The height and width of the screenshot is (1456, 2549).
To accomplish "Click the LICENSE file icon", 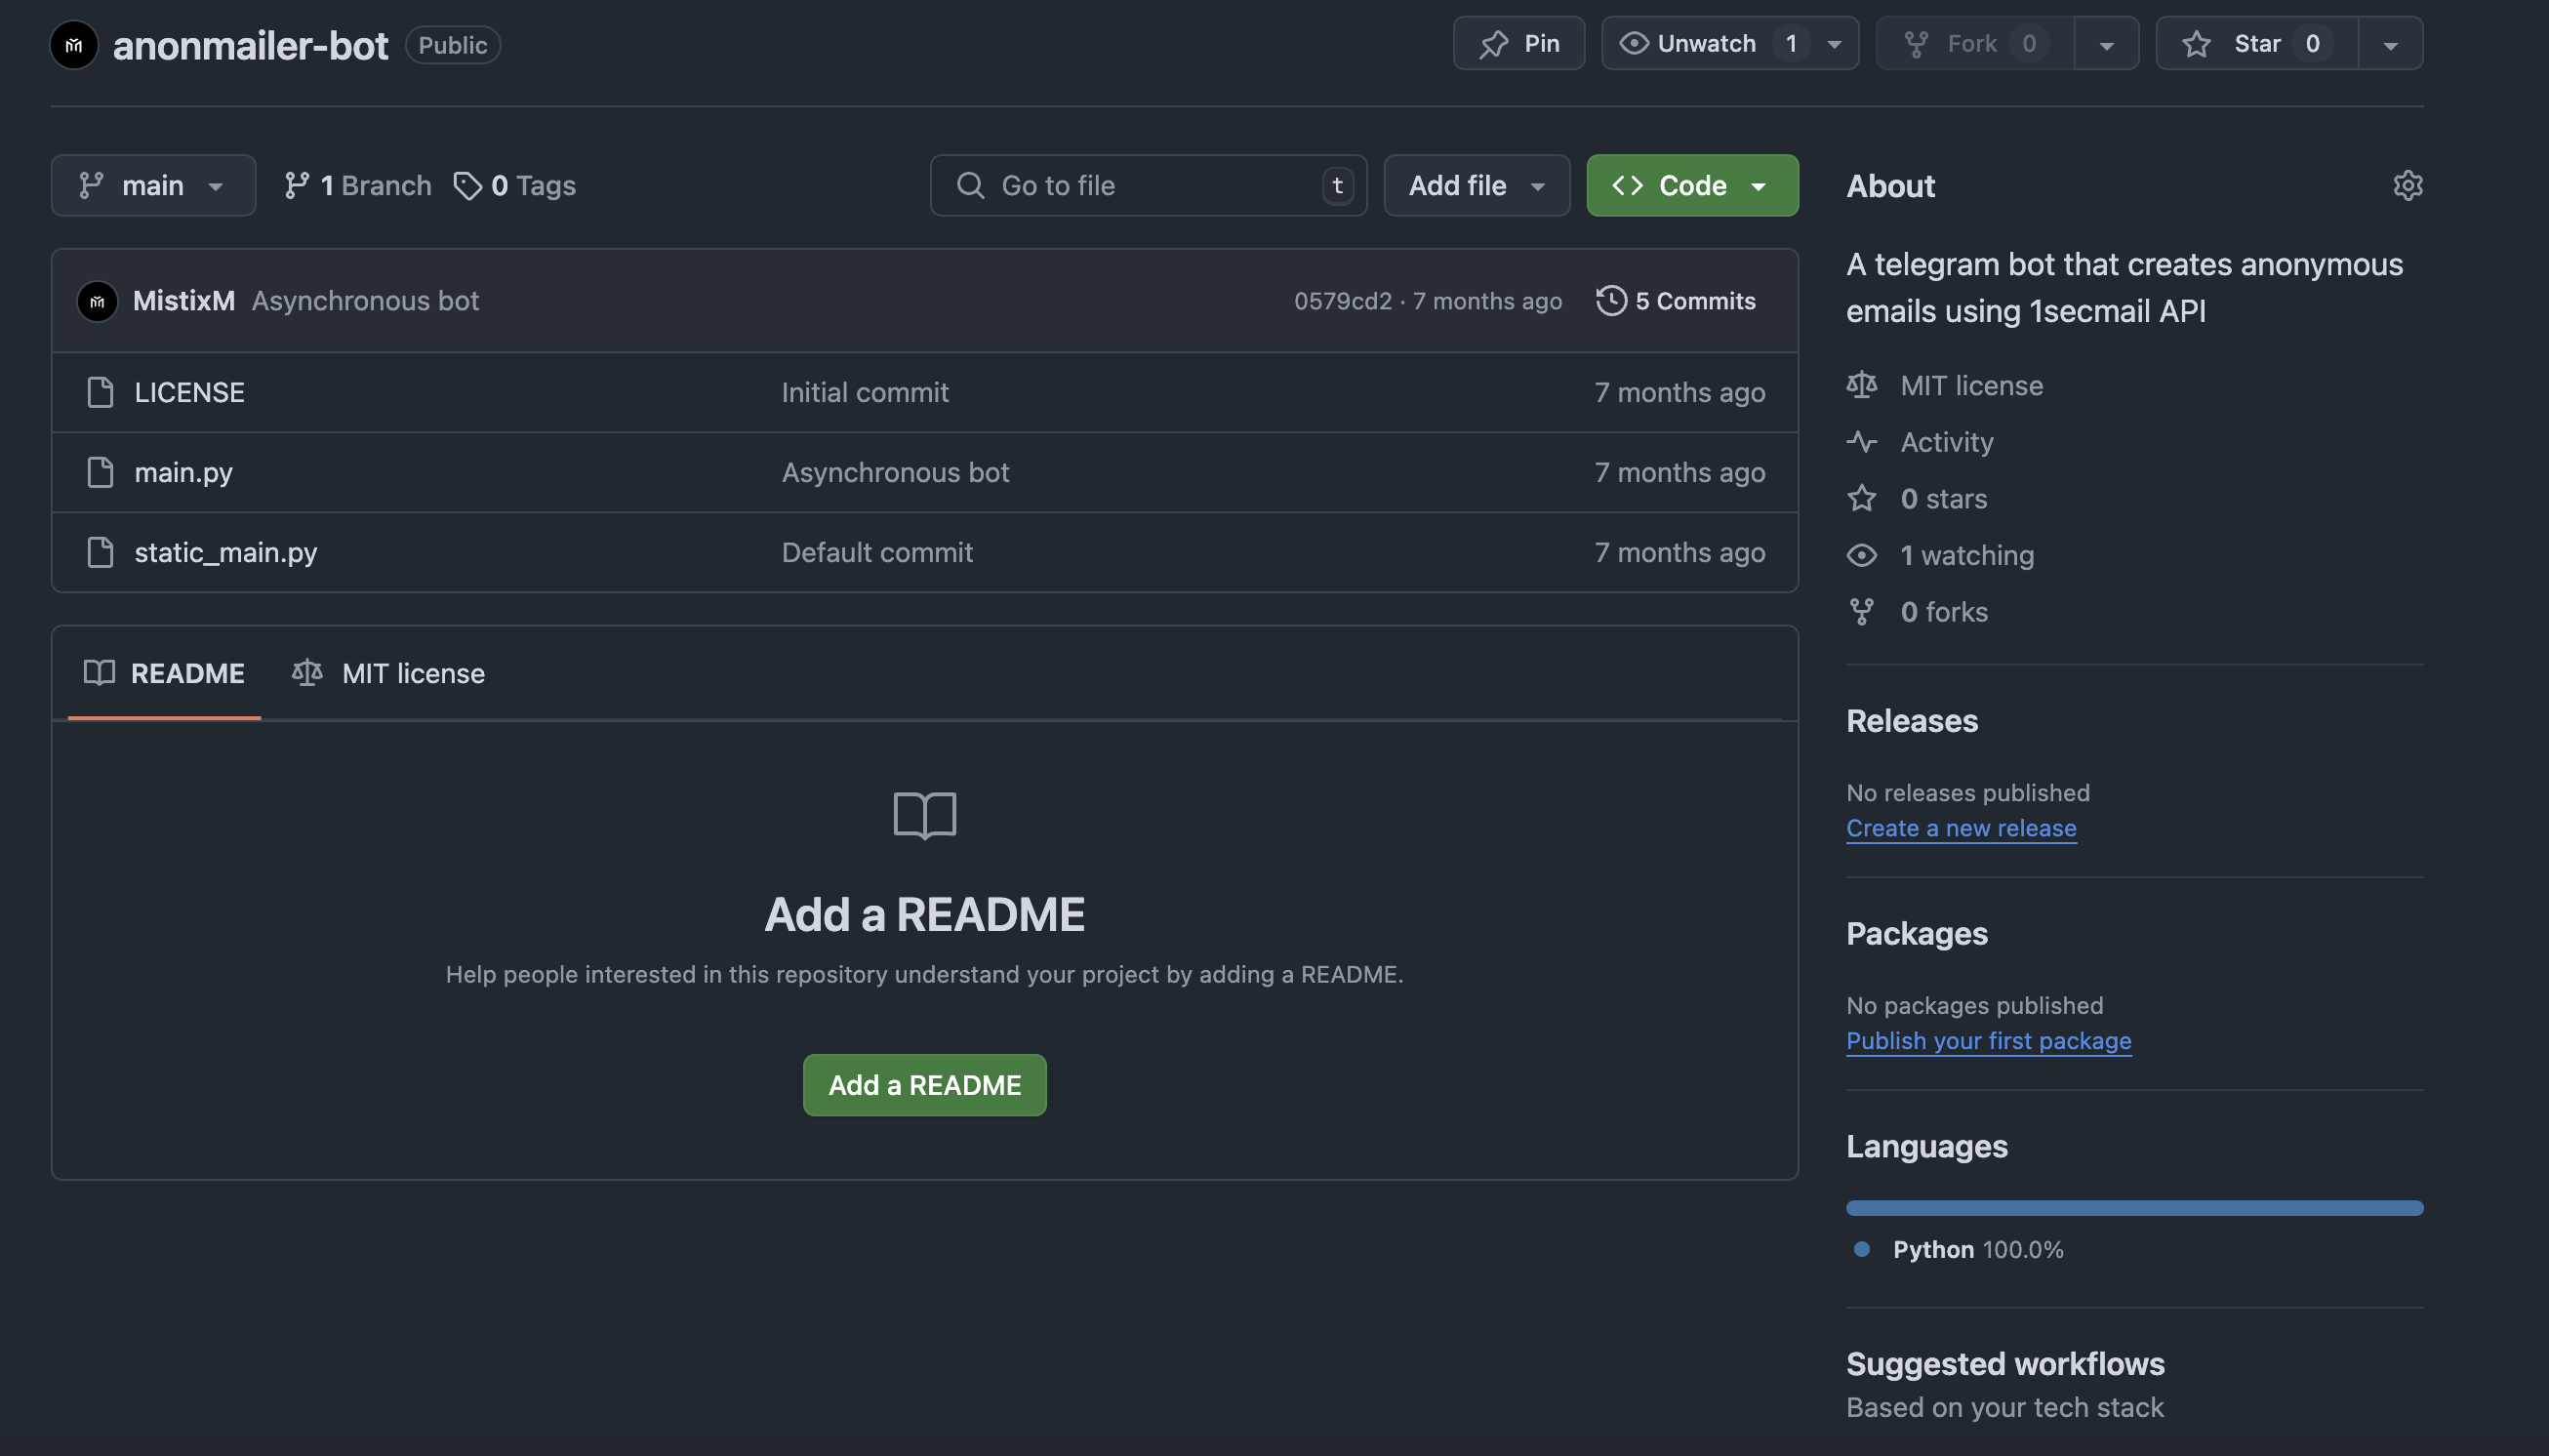I will pos(100,392).
